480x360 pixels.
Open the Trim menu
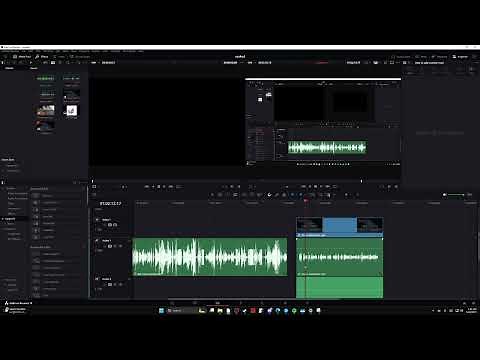point(38,51)
